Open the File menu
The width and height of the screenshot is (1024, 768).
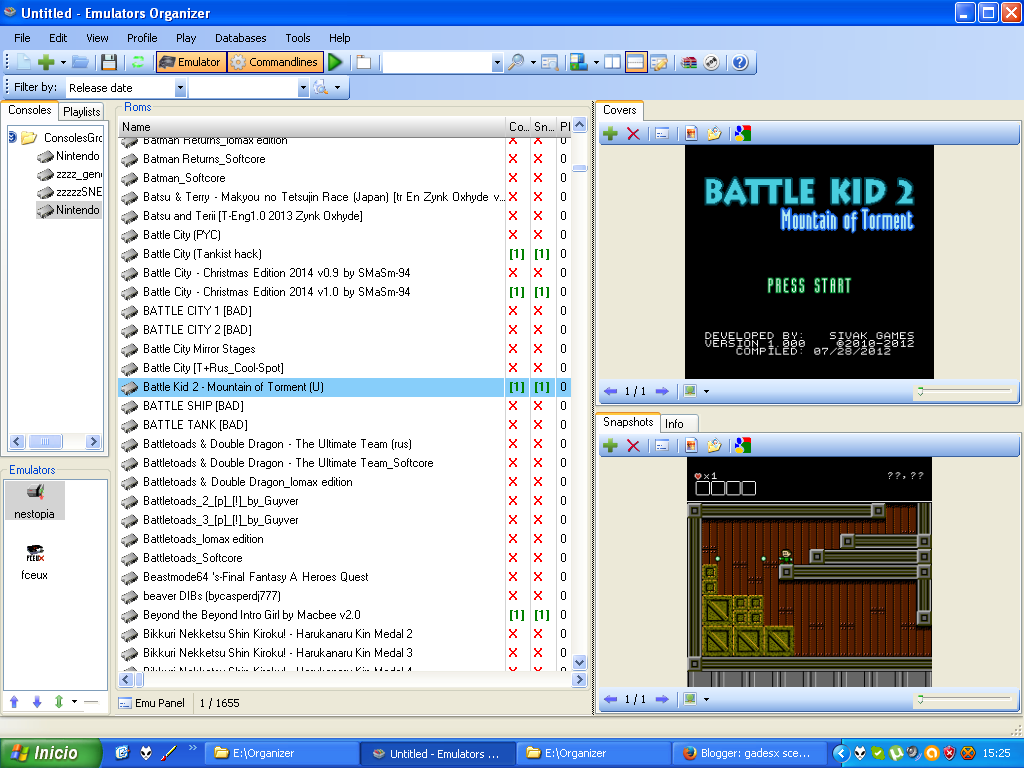(22, 38)
